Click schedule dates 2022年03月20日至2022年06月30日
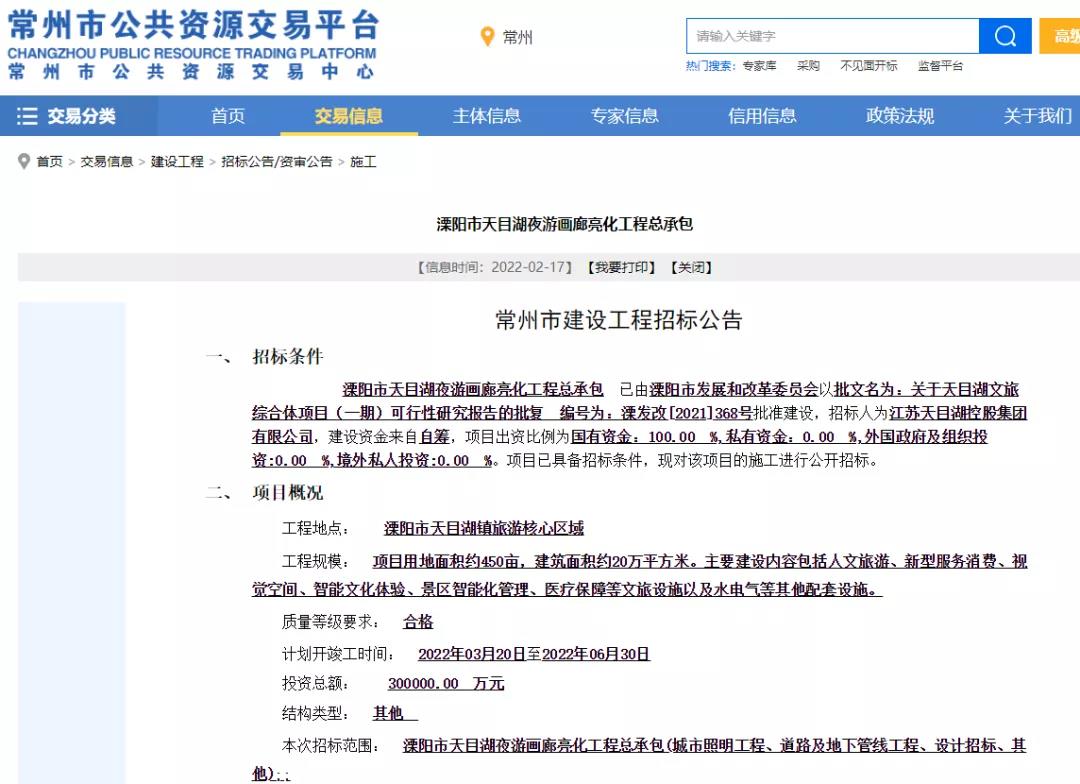 (534, 654)
